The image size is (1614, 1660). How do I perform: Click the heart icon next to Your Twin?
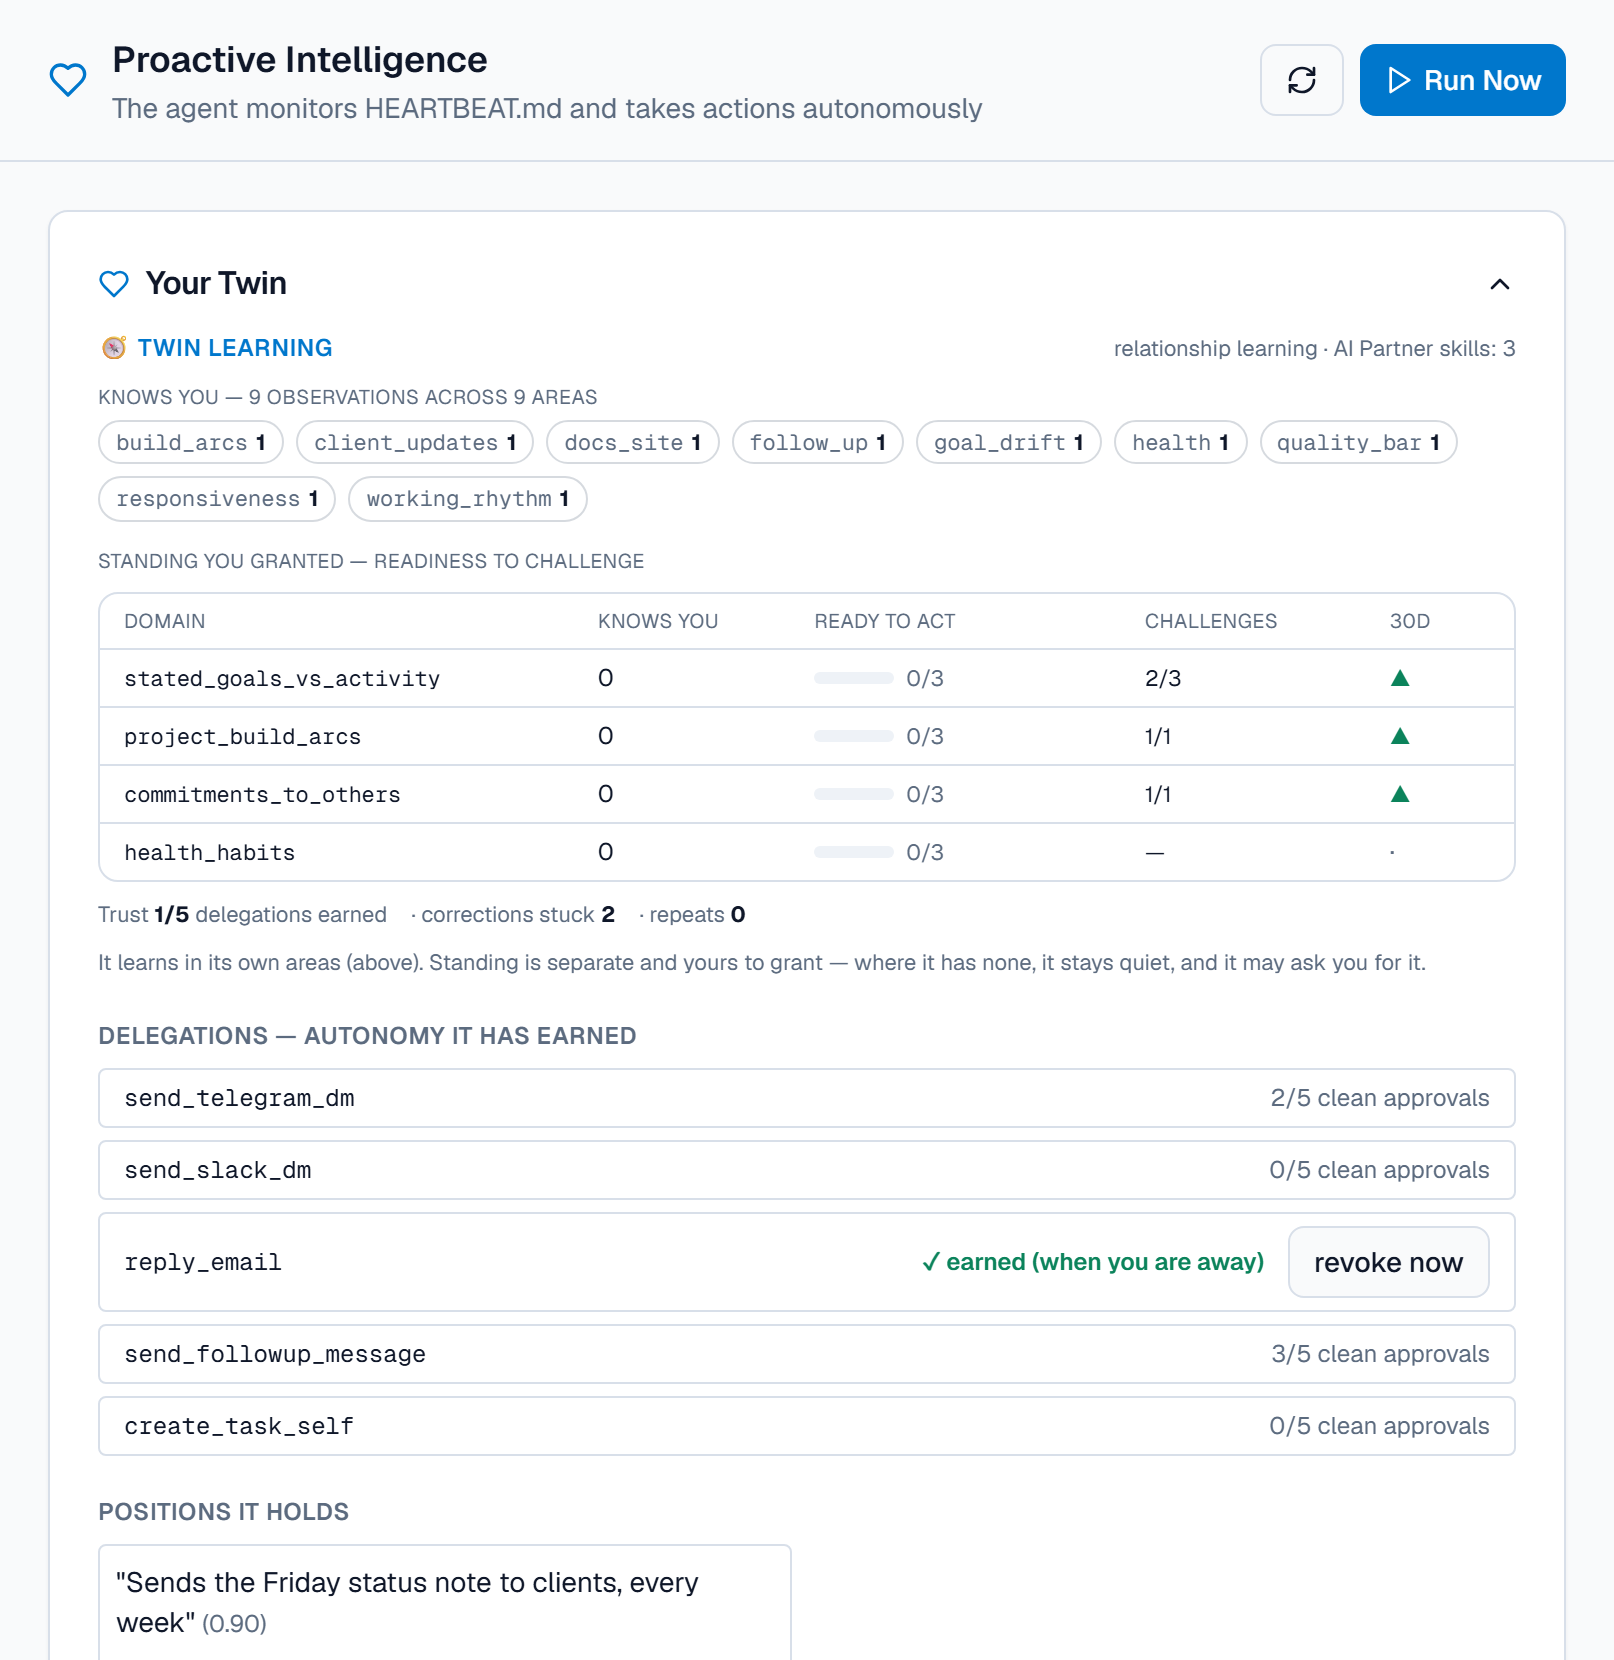click(x=114, y=284)
